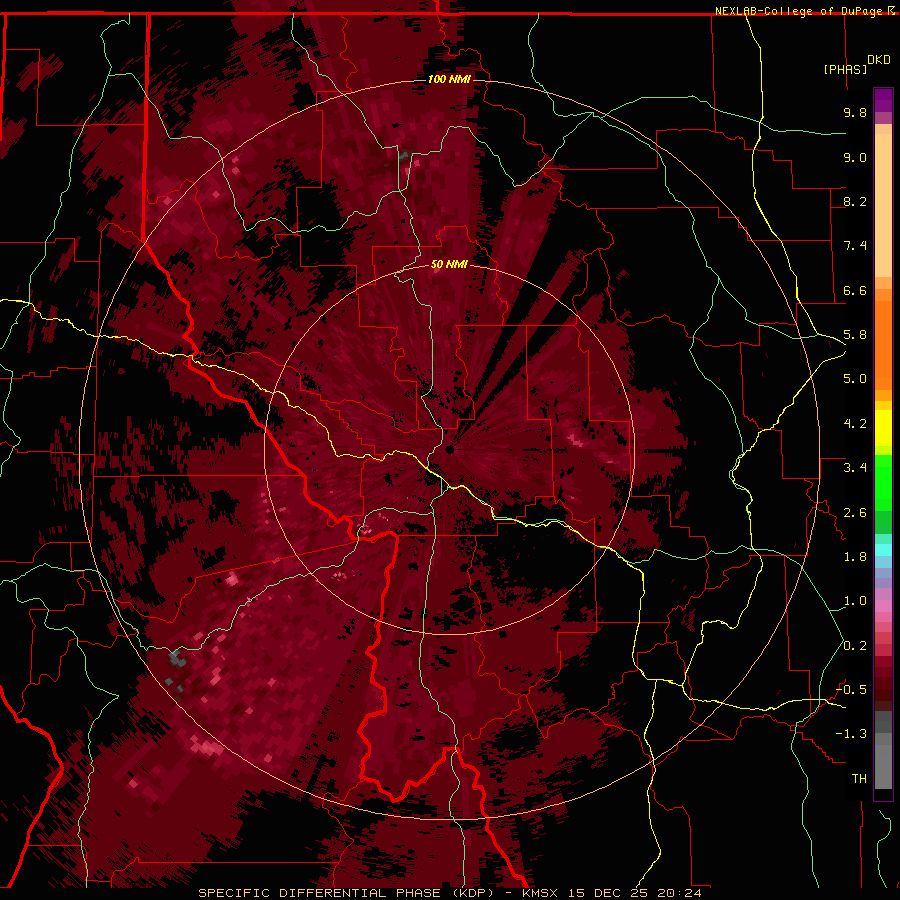The width and height of the screenshot is (900, 900).
Task: Click the "TH" threshold label on the scale
Action: 859,779
